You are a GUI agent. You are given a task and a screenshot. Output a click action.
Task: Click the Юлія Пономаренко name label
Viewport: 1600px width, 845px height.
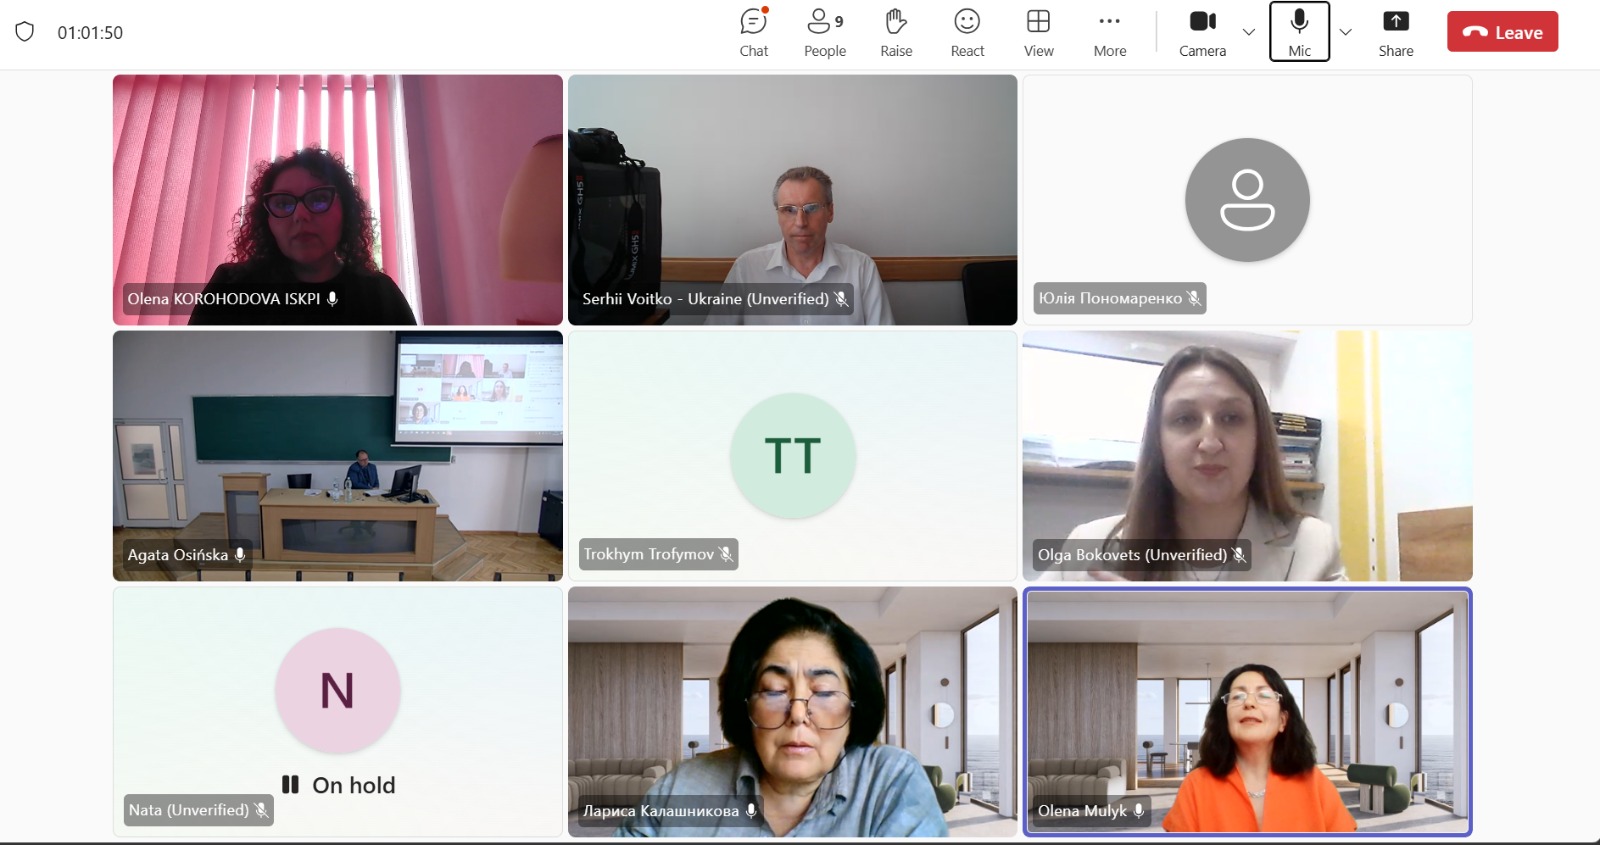pyautogui.click(x=1110, y=298)
